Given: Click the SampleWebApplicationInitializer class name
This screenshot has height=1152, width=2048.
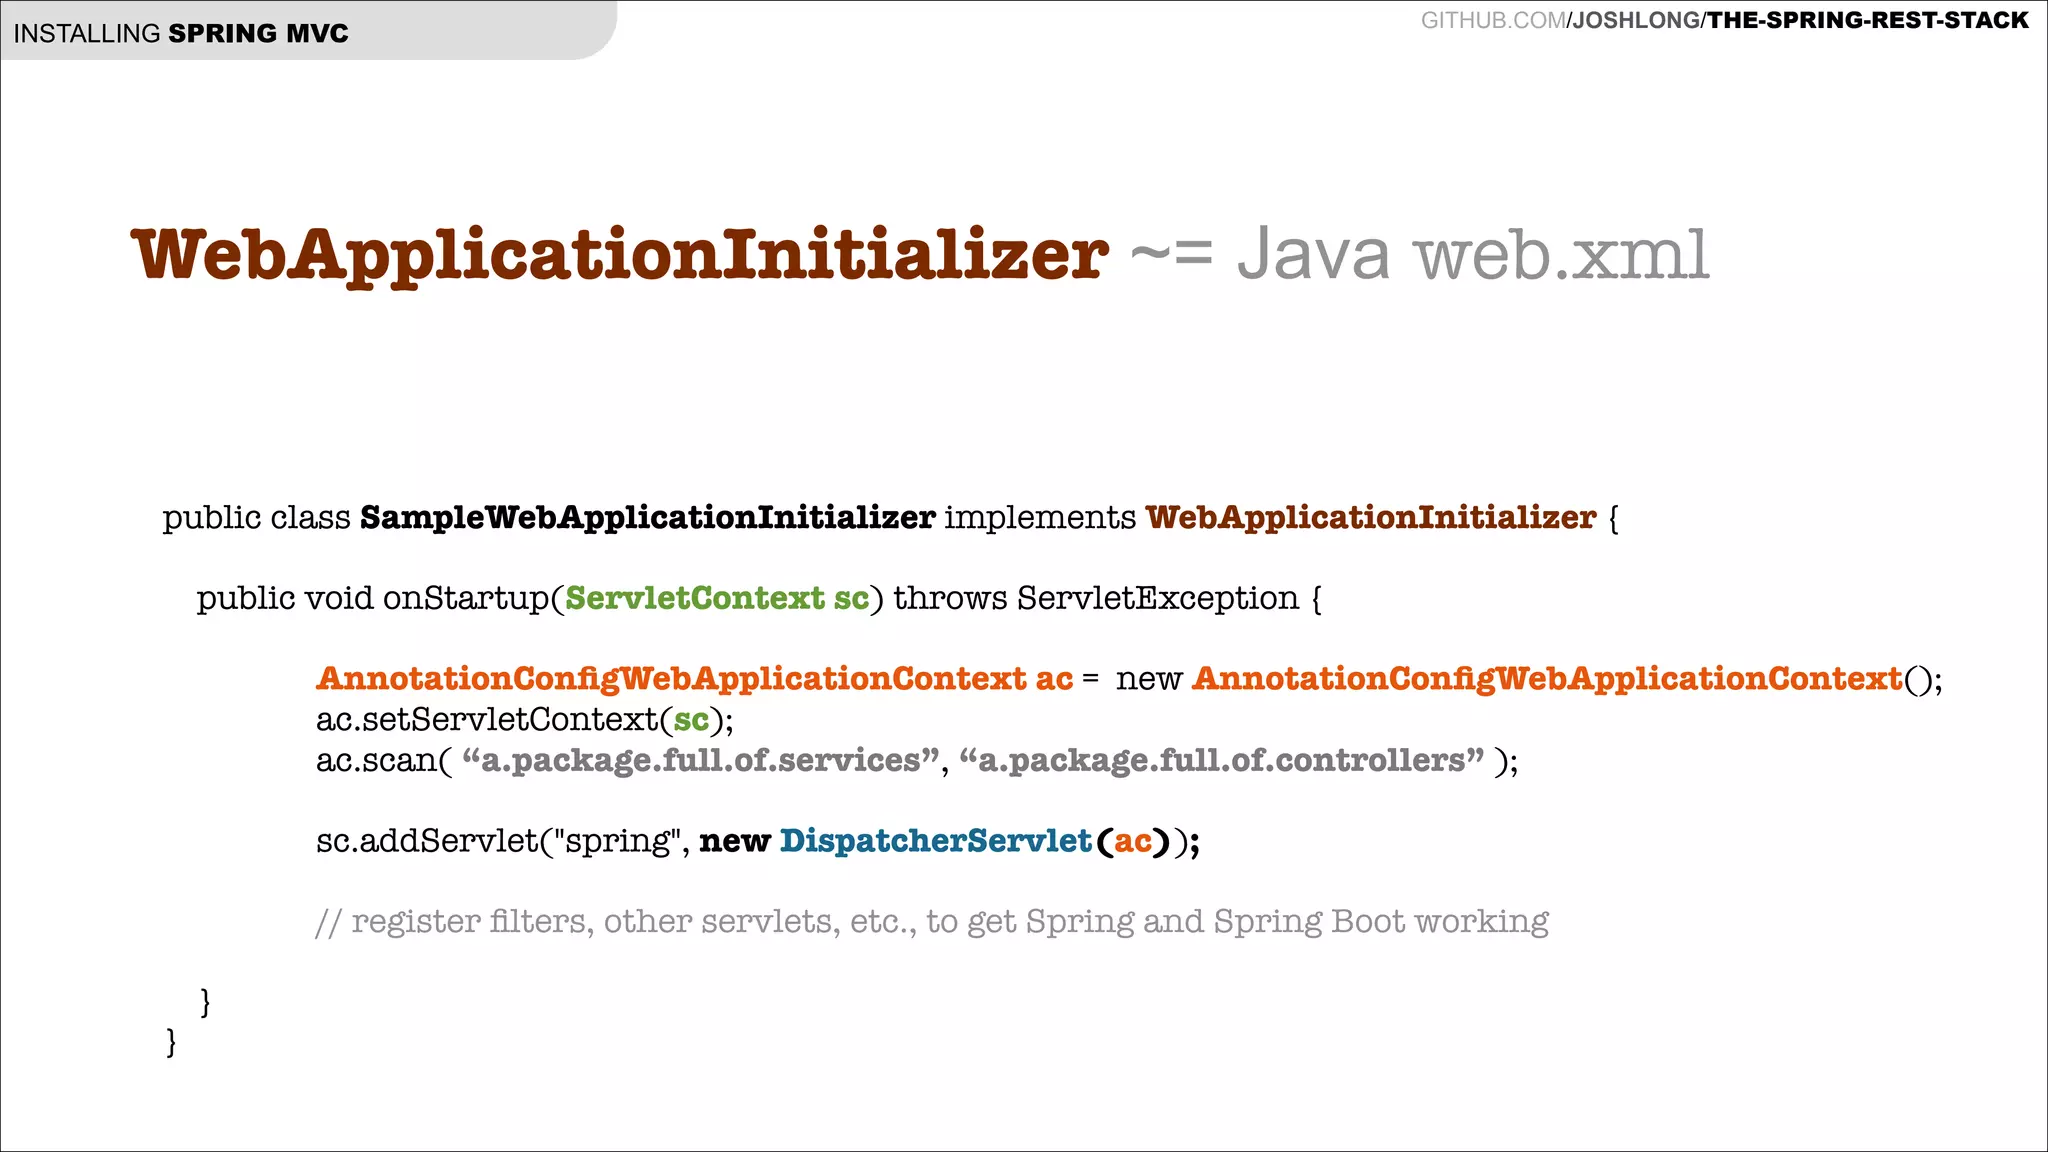Looking at the screenshot, I should coord(647,518).
